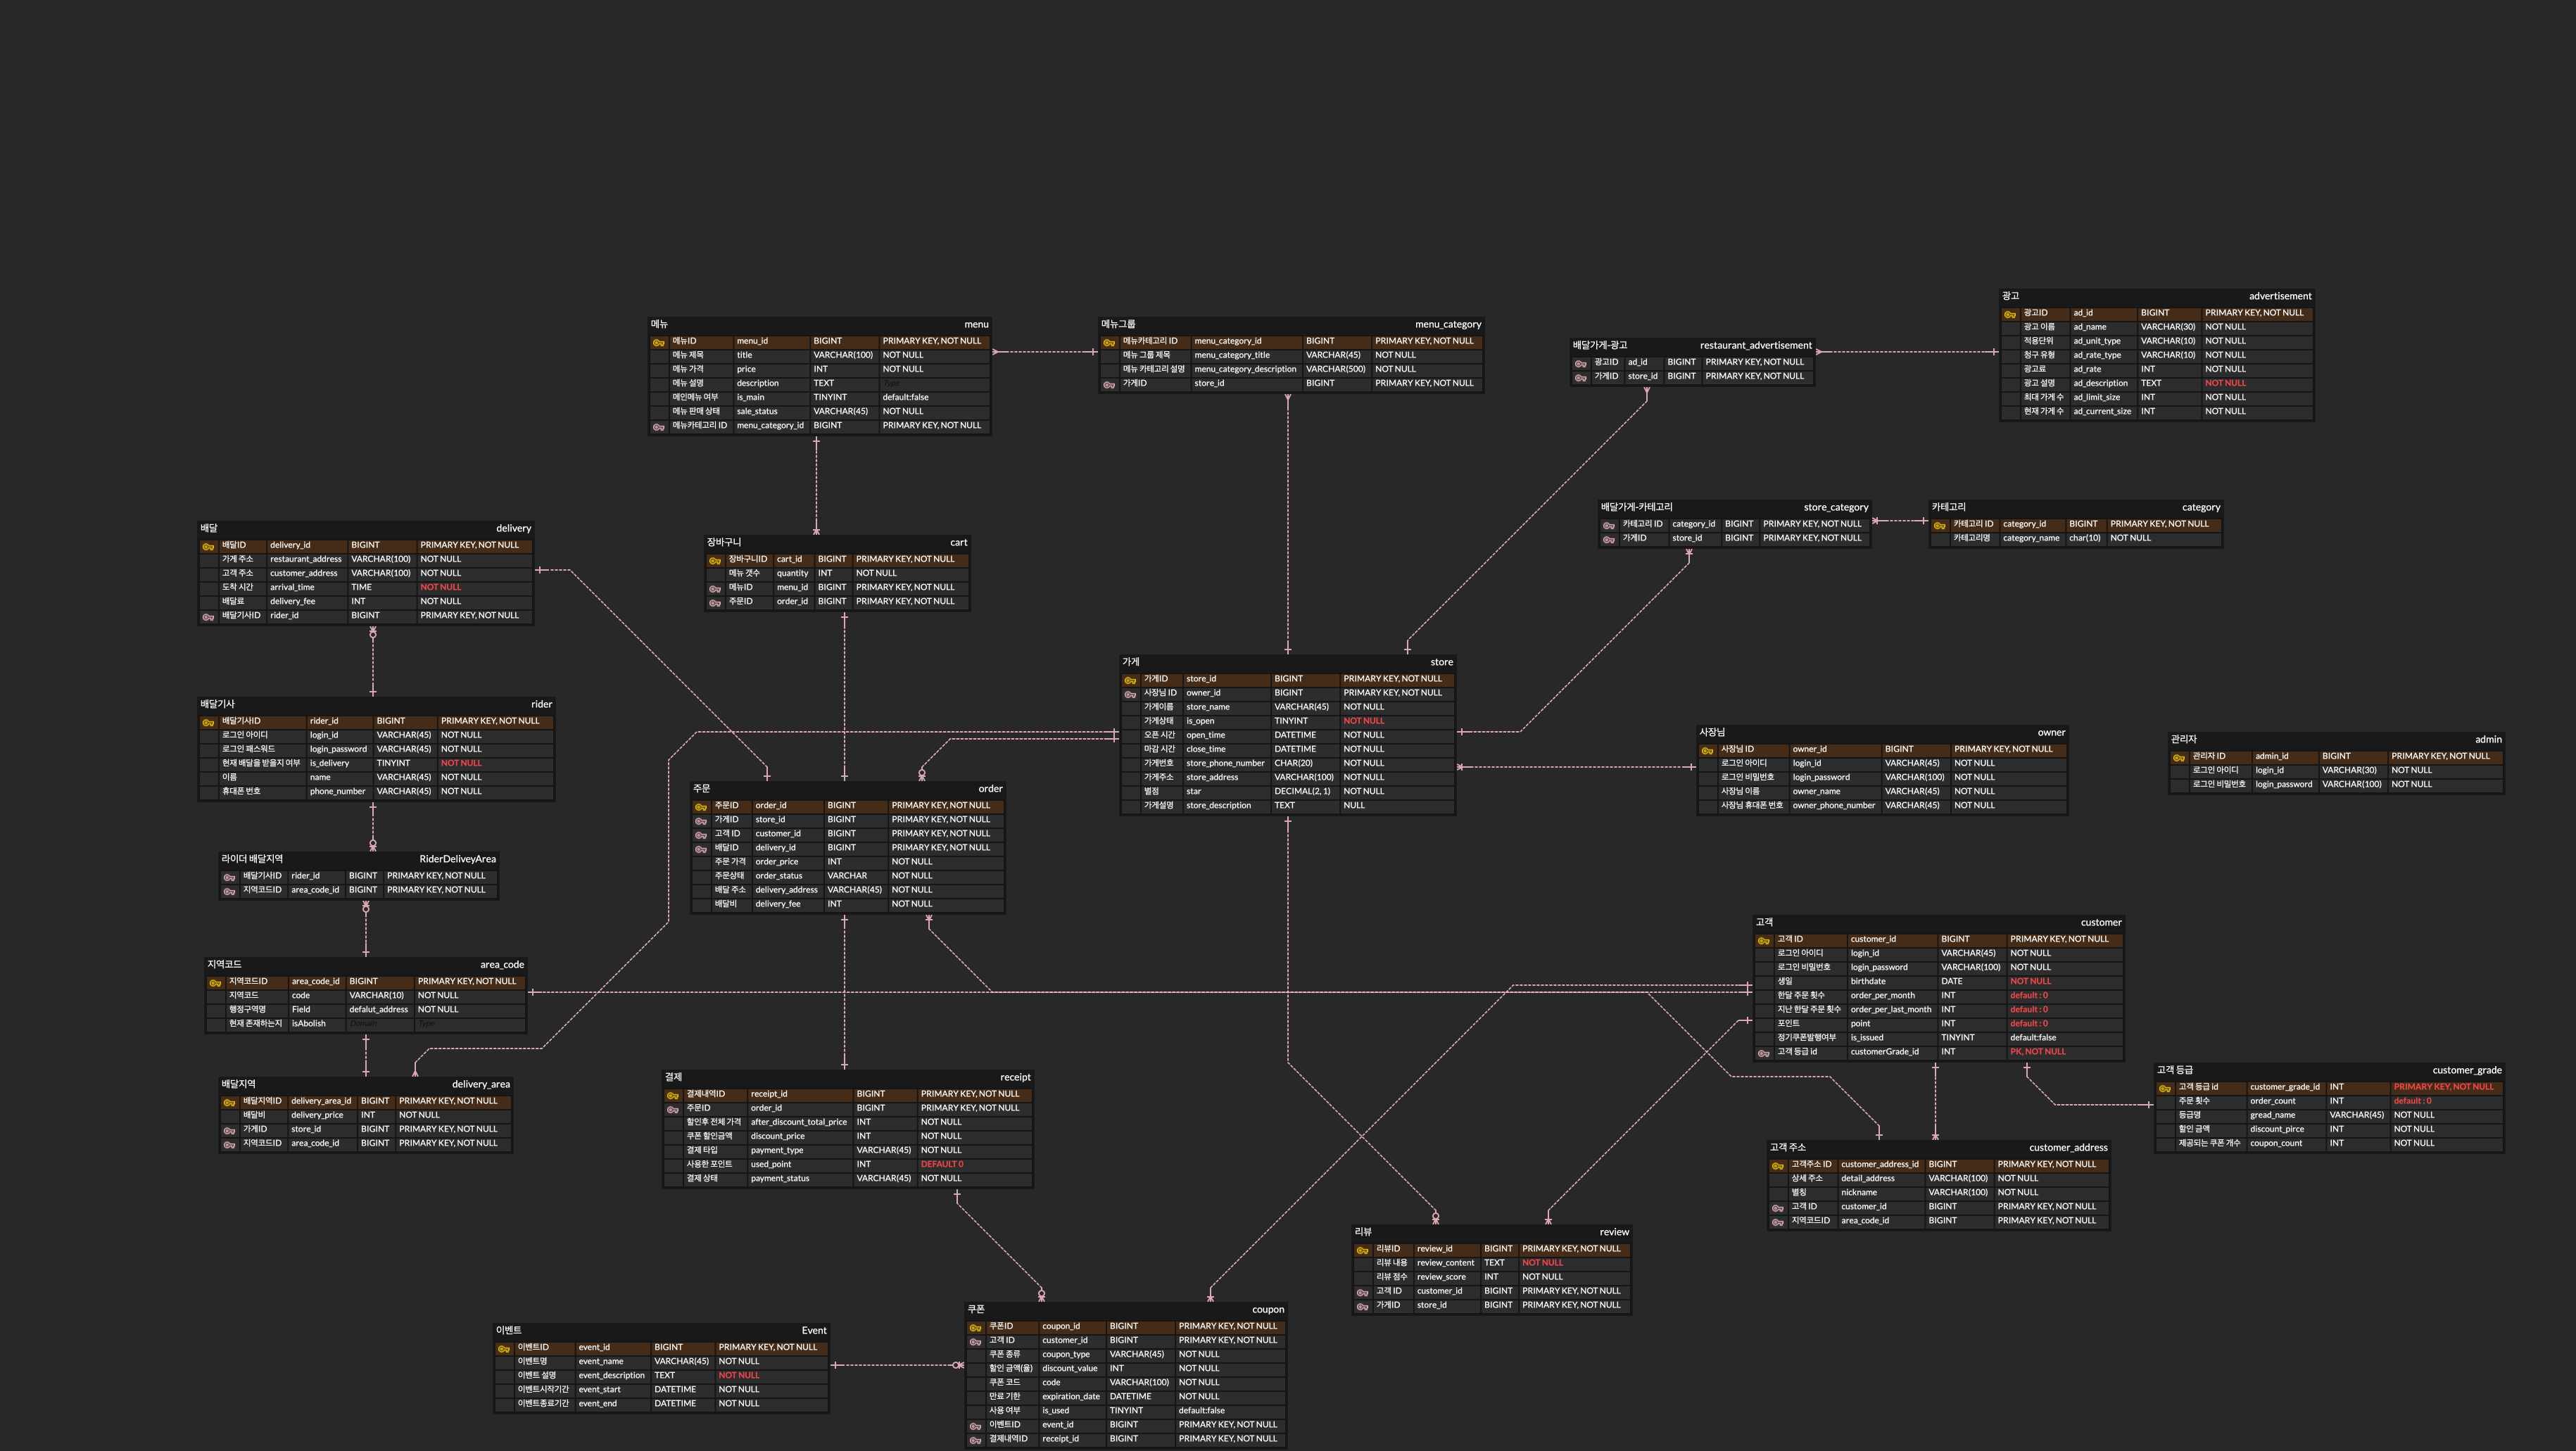Click the 'menu_category' table title
Viewport: 2576px width, 1451px height.
pos(1447,324)
